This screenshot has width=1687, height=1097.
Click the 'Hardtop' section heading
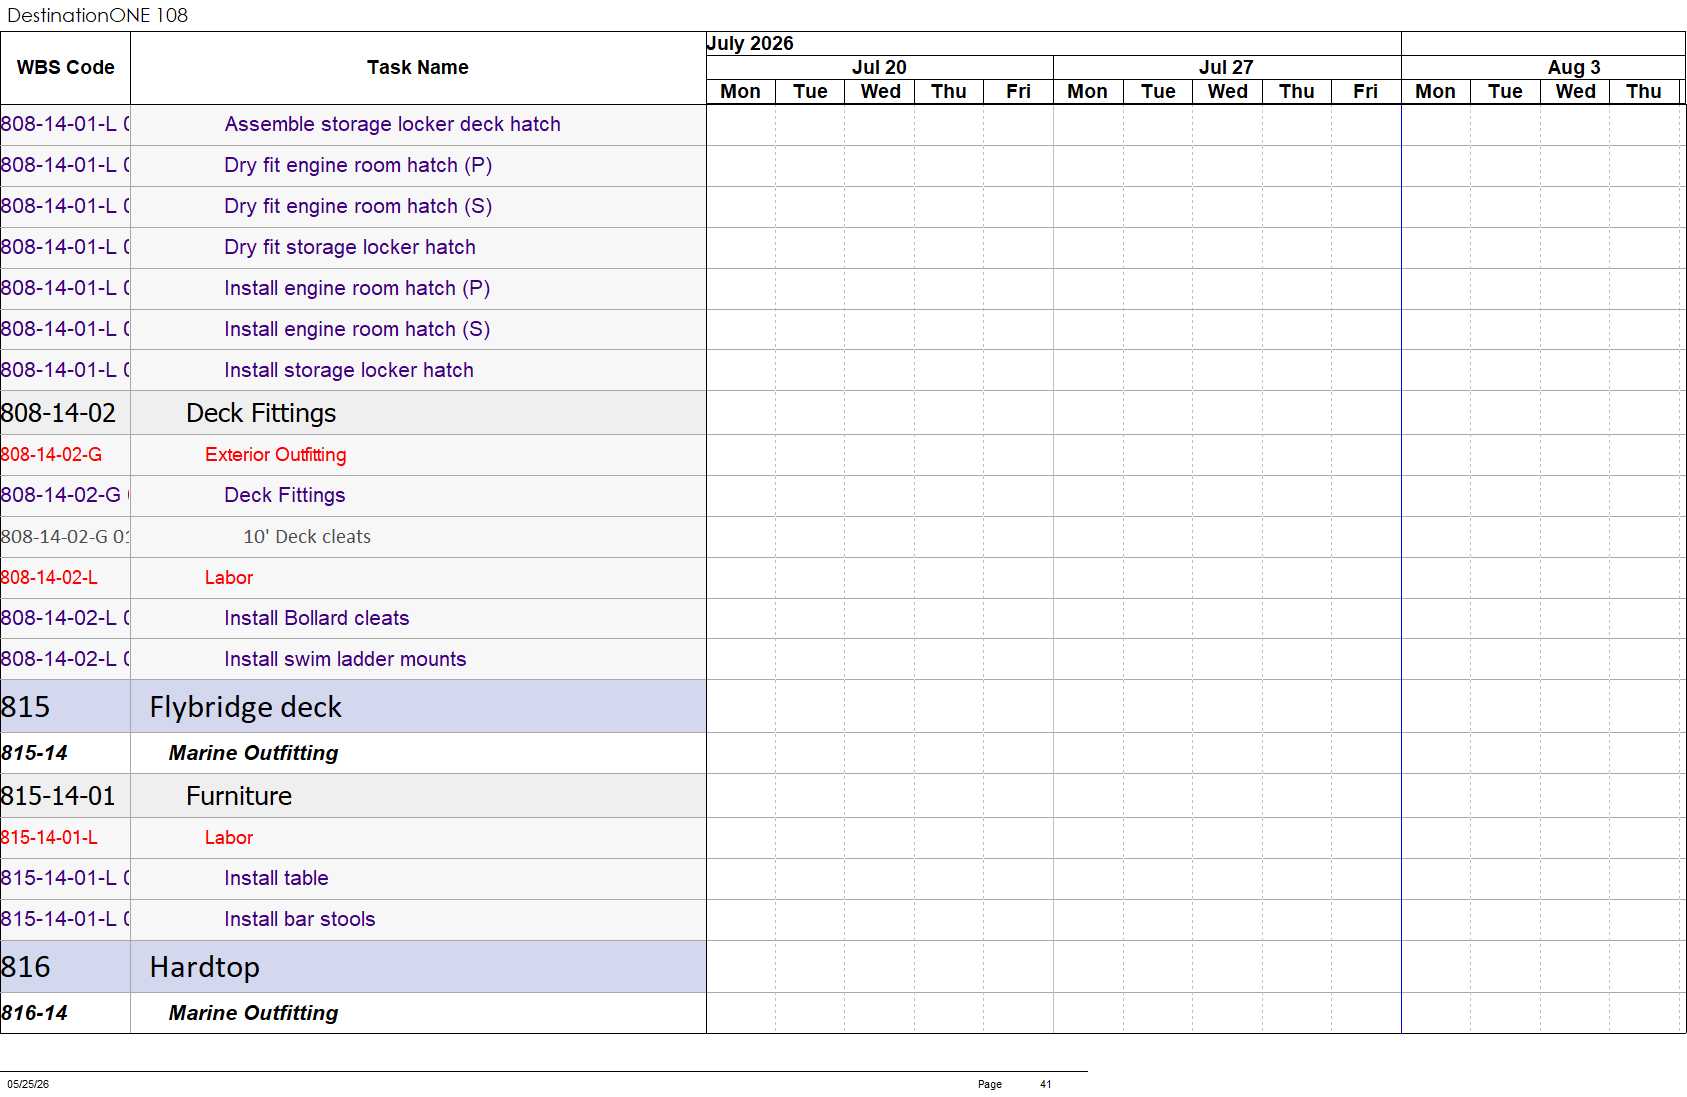204,967
